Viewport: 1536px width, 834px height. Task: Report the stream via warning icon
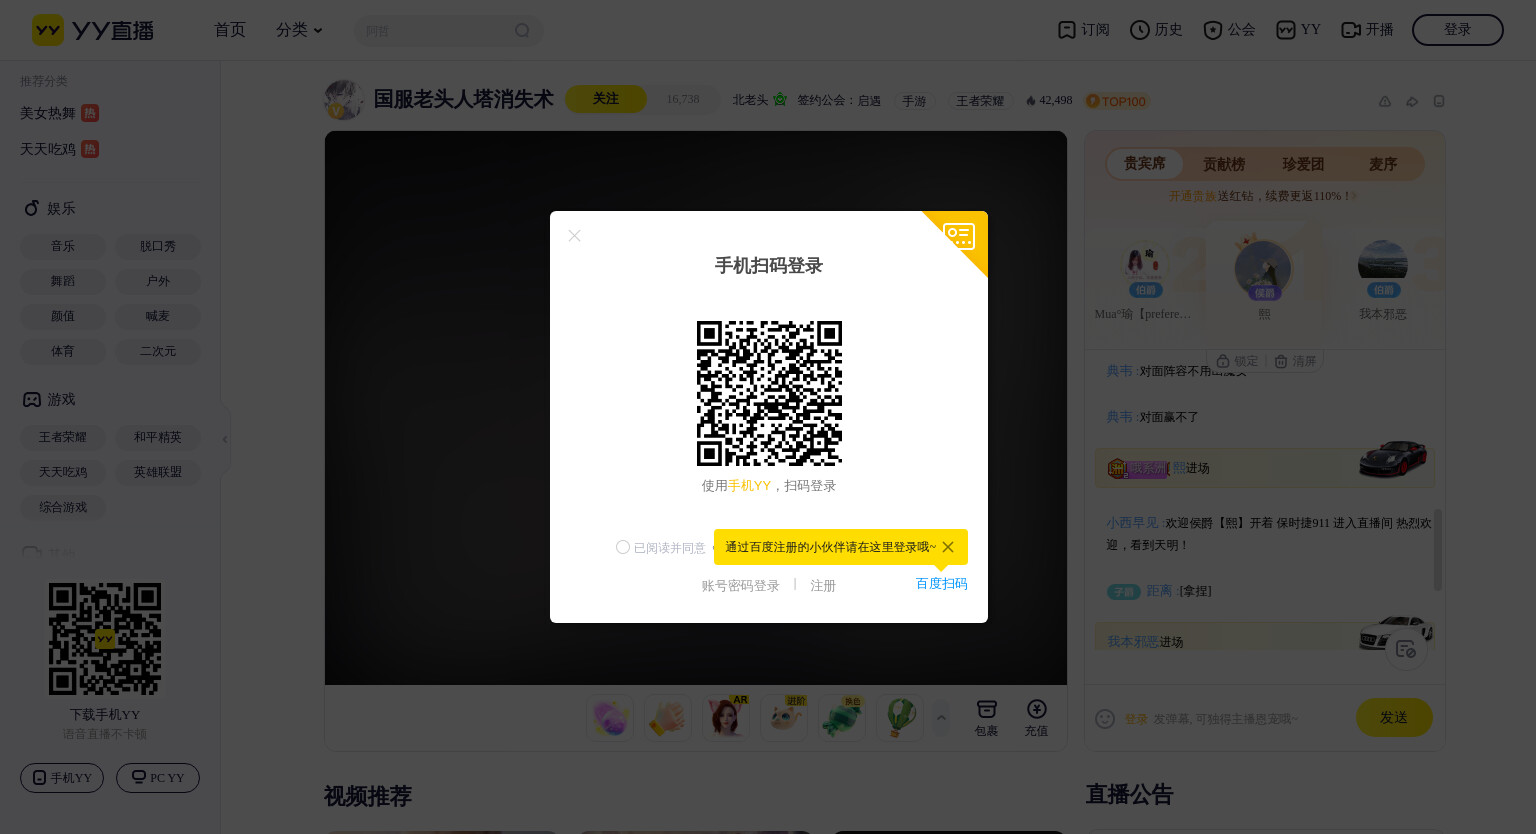click(x=1385, y=101)
